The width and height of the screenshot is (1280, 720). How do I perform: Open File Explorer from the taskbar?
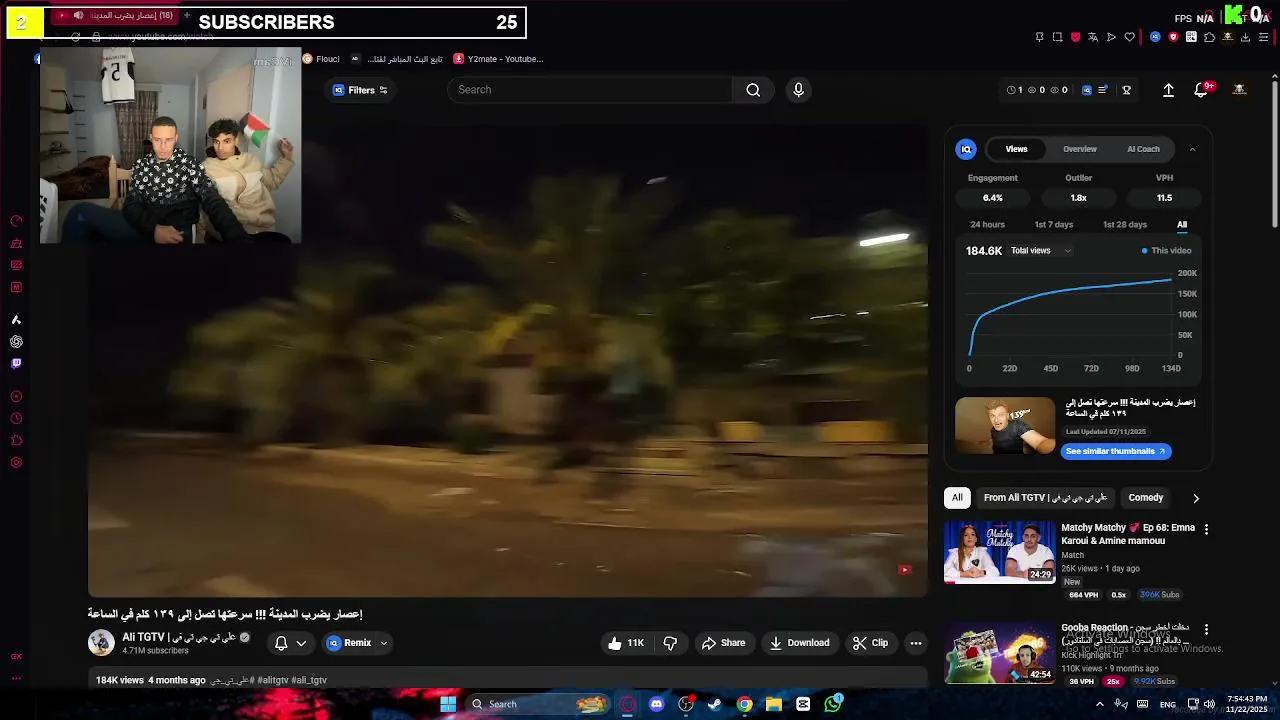click(x=774, y=704)
